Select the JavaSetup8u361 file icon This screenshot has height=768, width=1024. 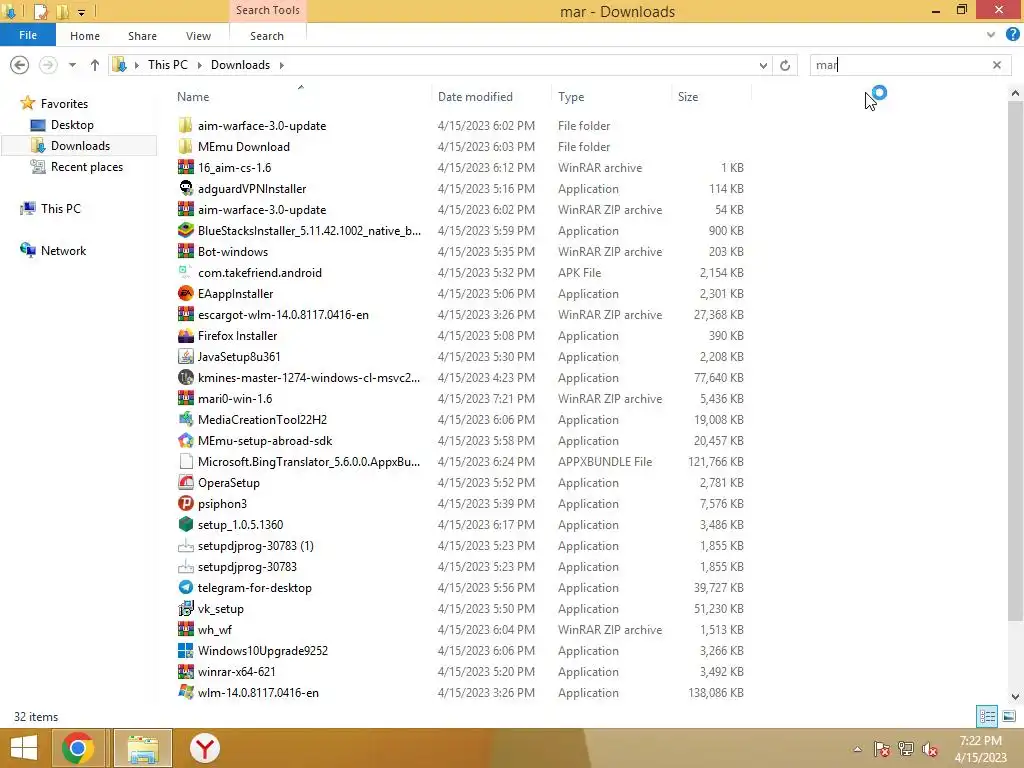pyautogui.click(x=185, y=357)
